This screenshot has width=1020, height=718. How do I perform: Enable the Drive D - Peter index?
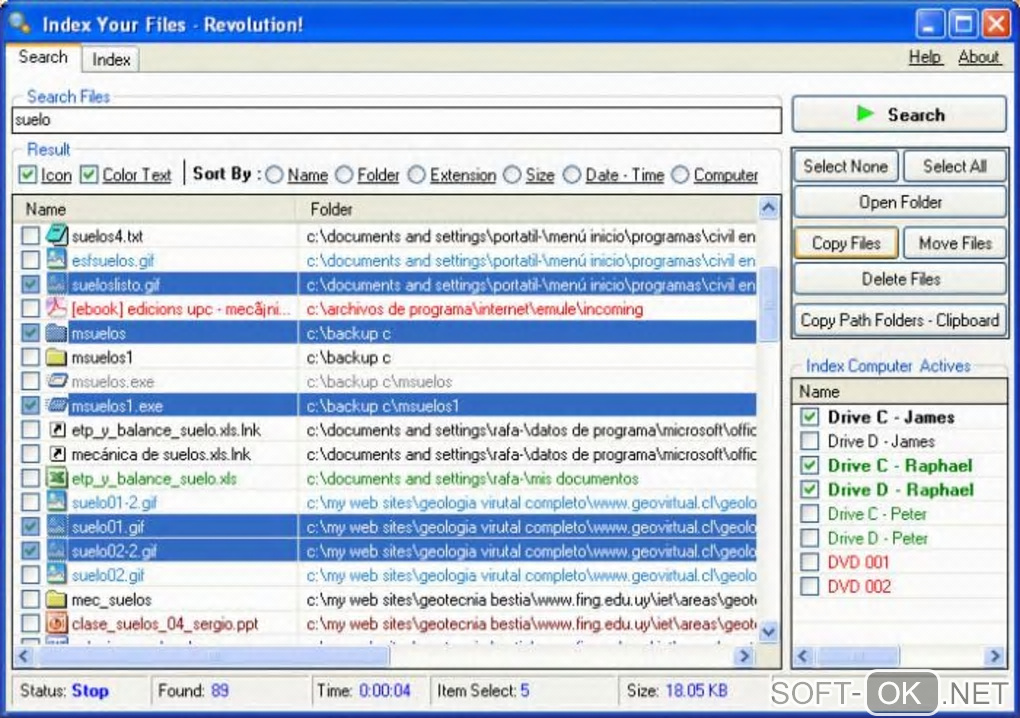(809, 538)
